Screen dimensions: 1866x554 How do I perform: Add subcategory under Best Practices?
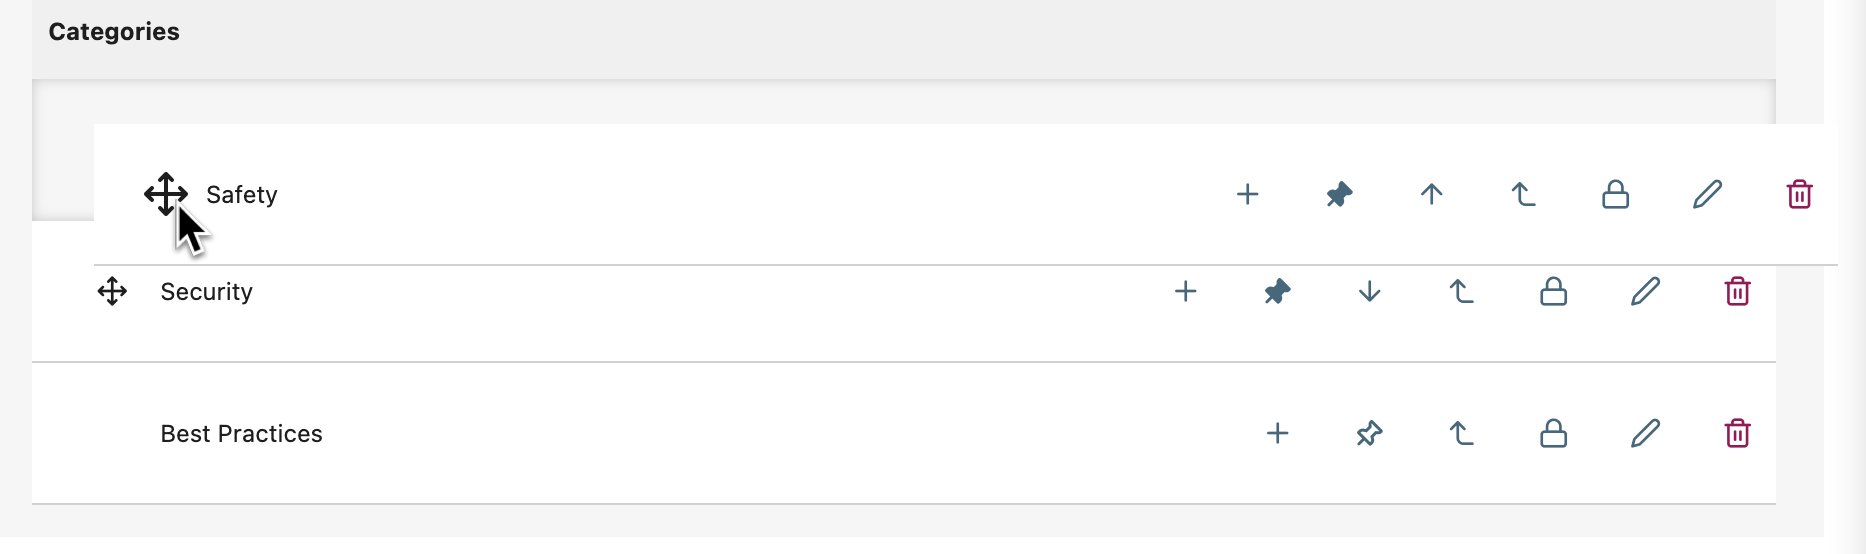(x=1277, y=433)
